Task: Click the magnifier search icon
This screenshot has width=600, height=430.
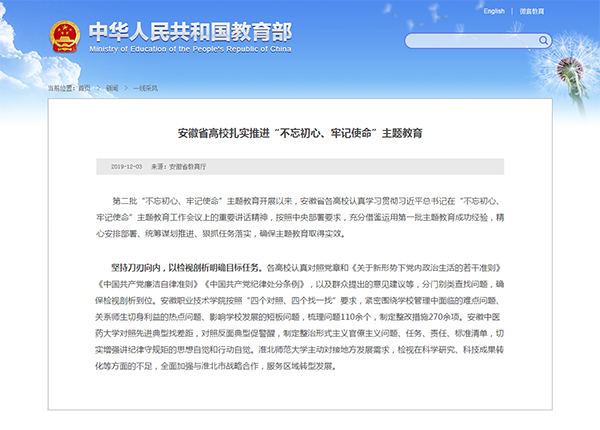Action: [x=543, y=41]
